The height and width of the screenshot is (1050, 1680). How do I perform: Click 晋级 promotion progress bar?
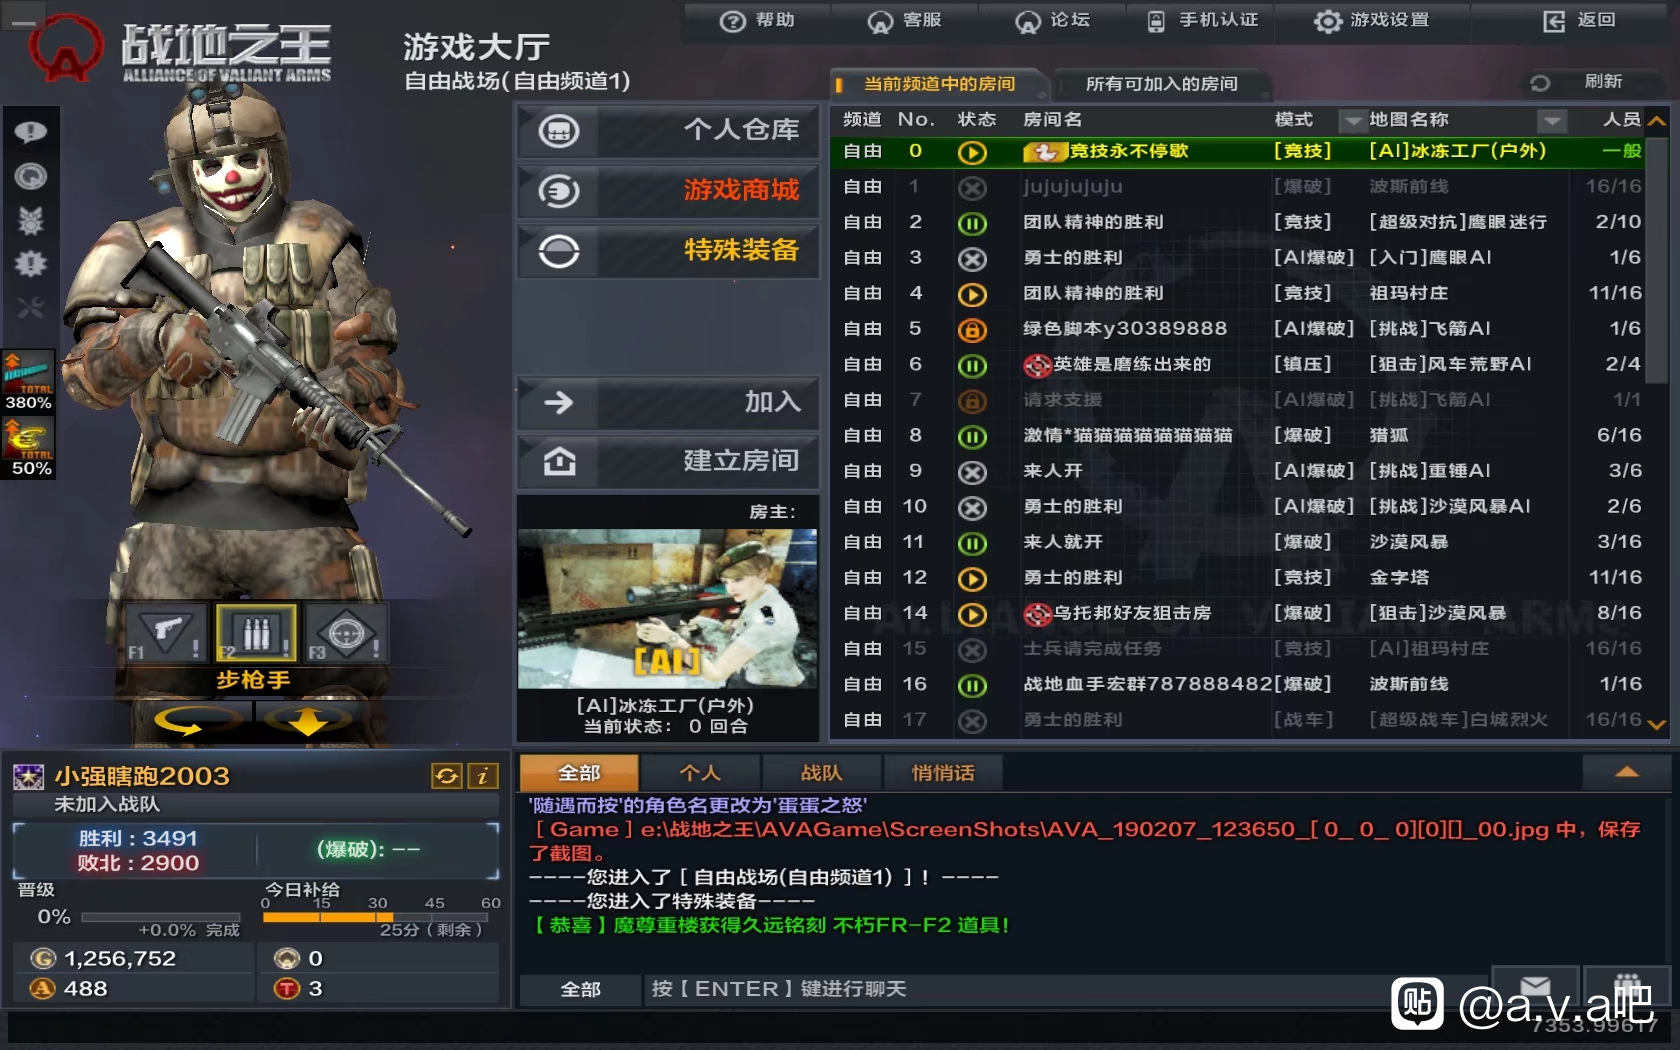tap(161, 916)
